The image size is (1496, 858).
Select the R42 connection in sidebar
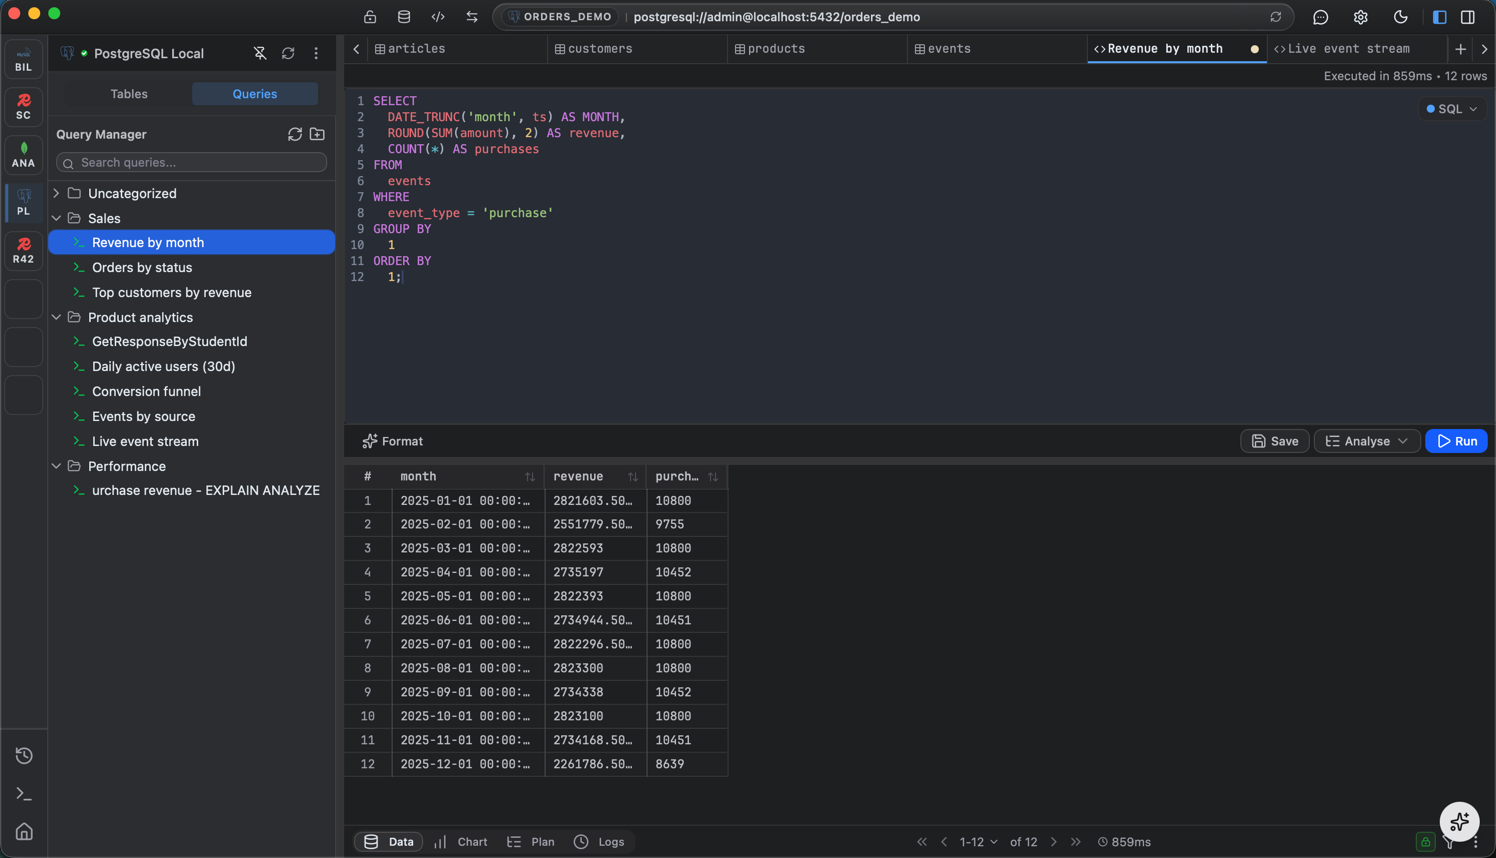pos(23,251)
